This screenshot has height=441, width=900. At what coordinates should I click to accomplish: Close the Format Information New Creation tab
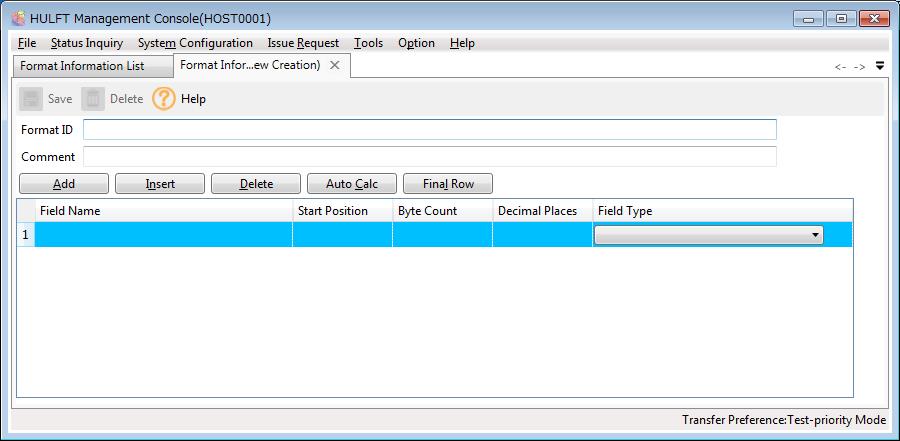[335, 65]
